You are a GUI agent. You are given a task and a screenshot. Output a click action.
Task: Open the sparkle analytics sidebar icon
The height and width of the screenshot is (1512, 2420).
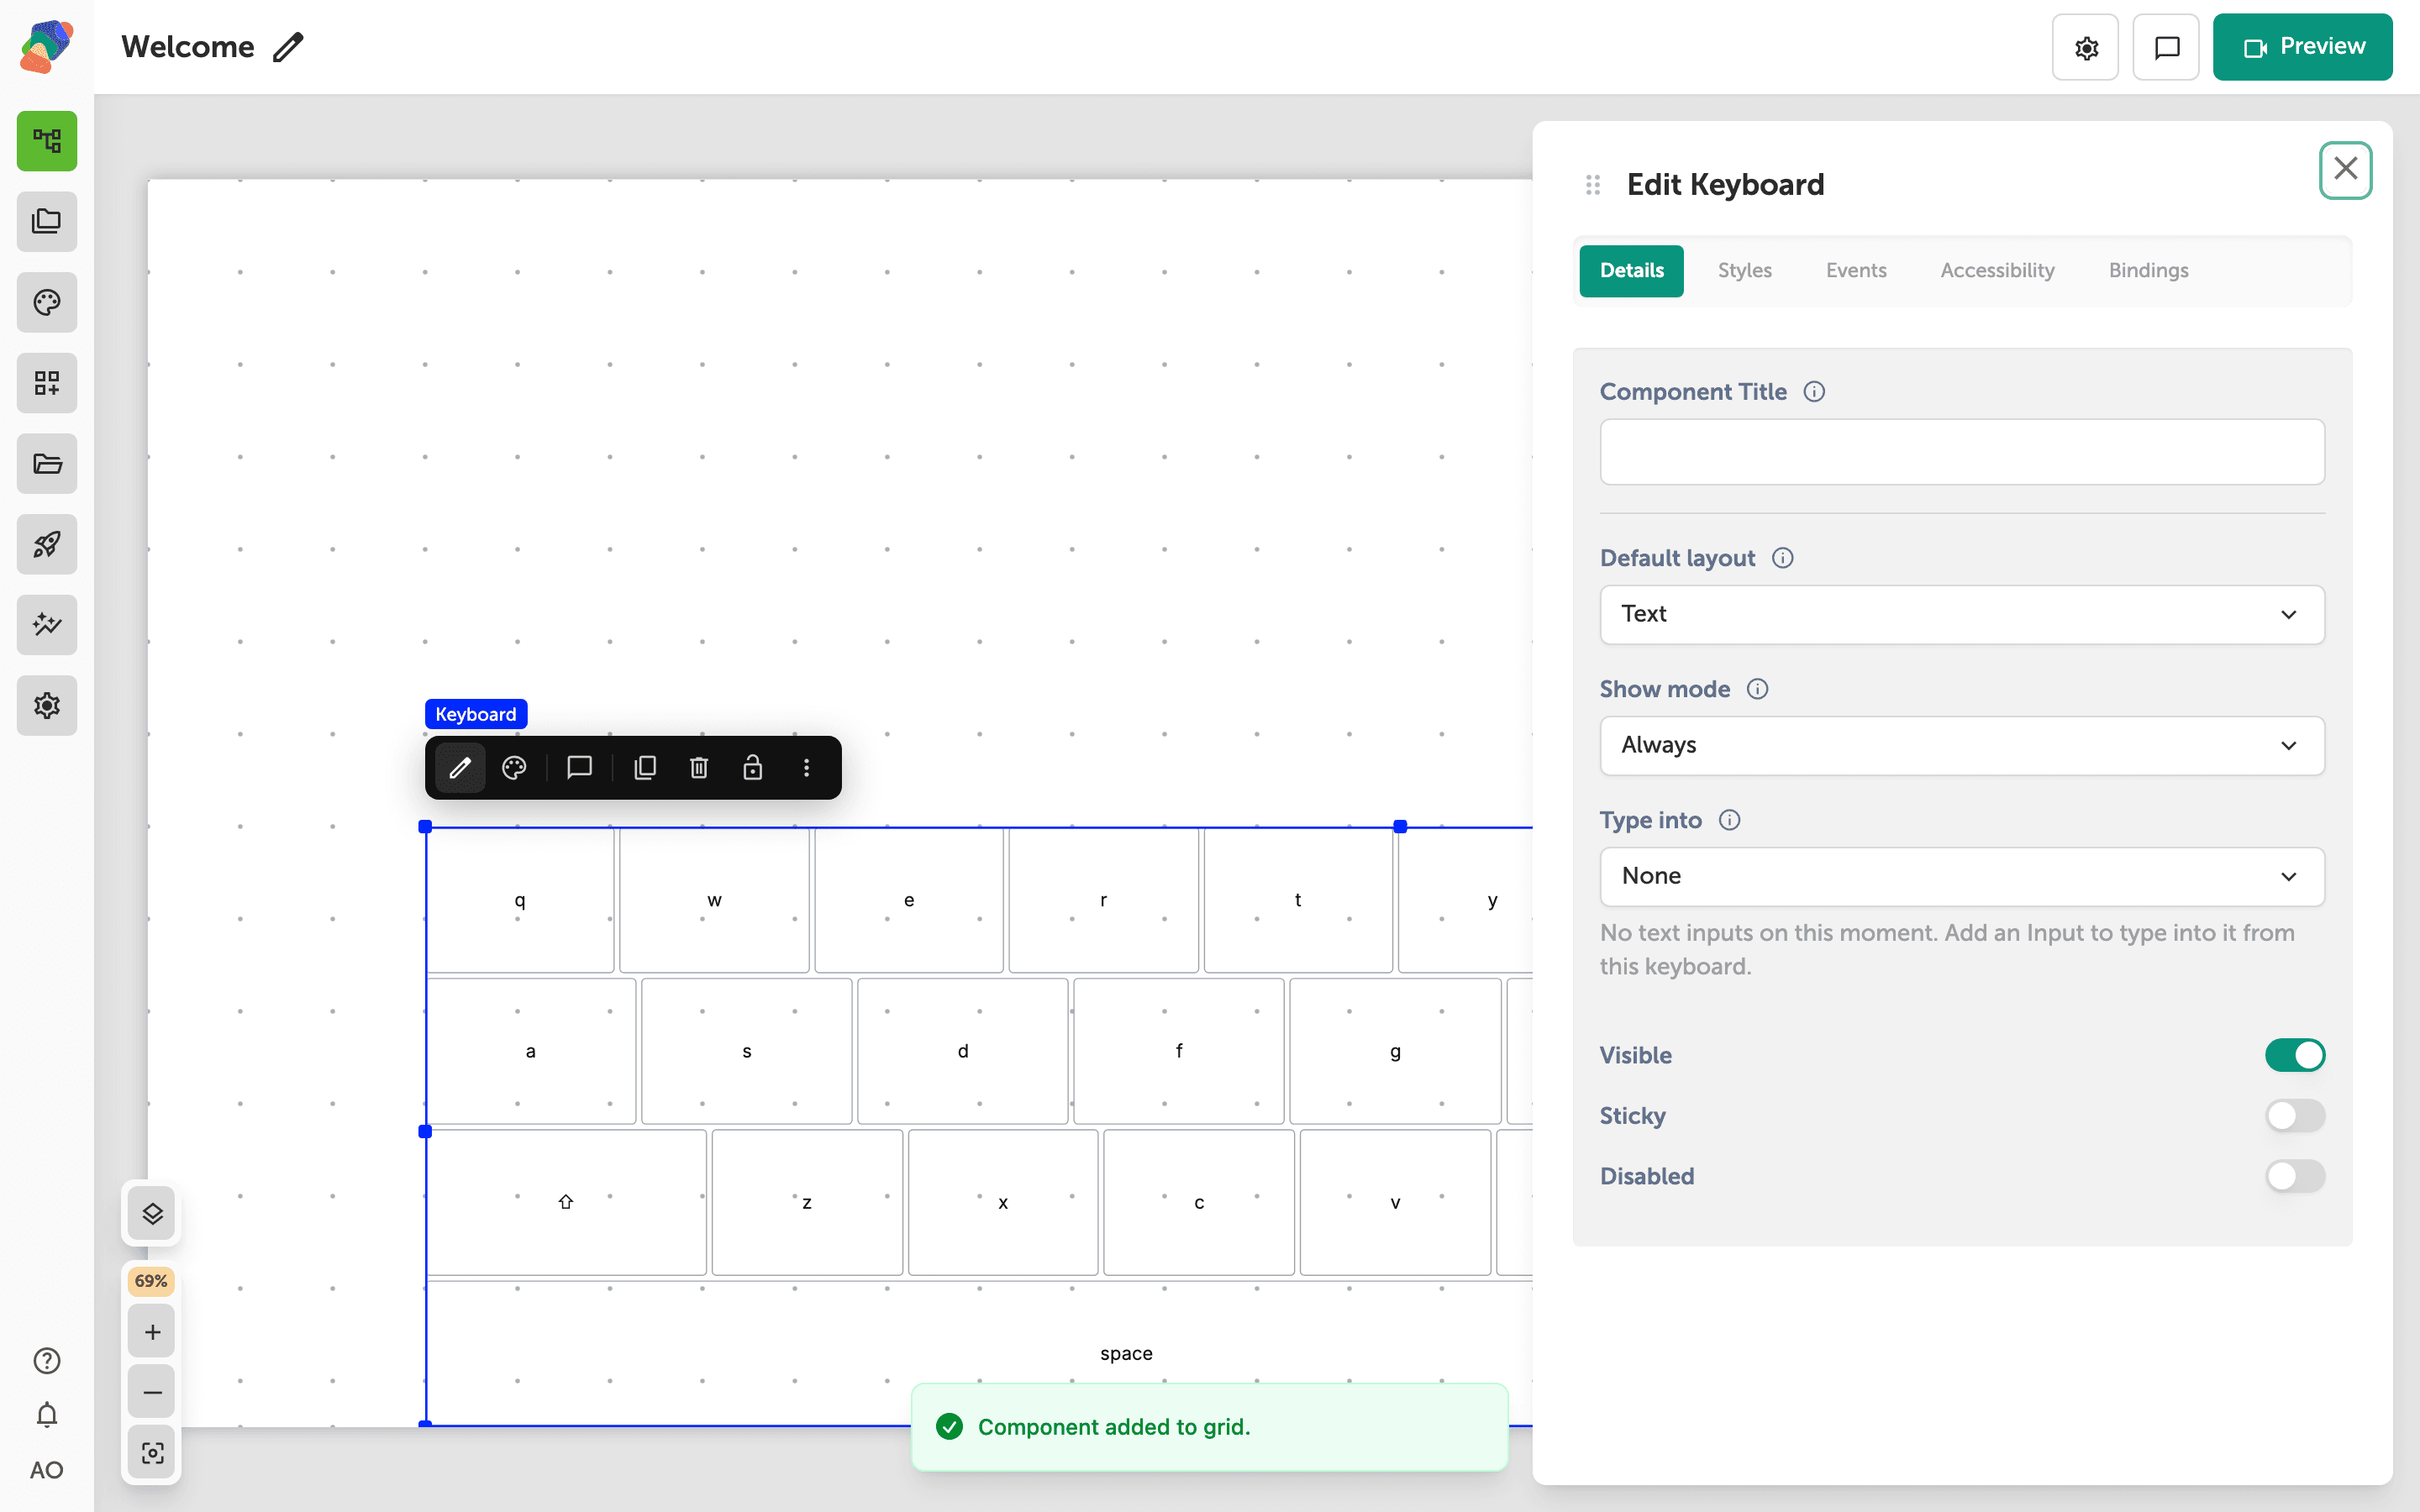47,625
